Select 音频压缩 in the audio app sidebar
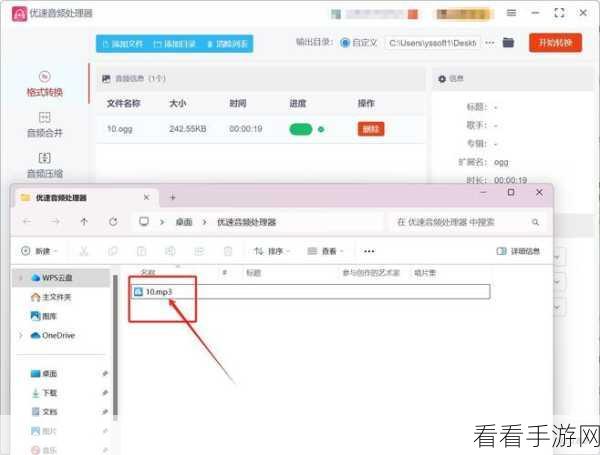This screenshot has height=455, width=600. pos(45,165)
